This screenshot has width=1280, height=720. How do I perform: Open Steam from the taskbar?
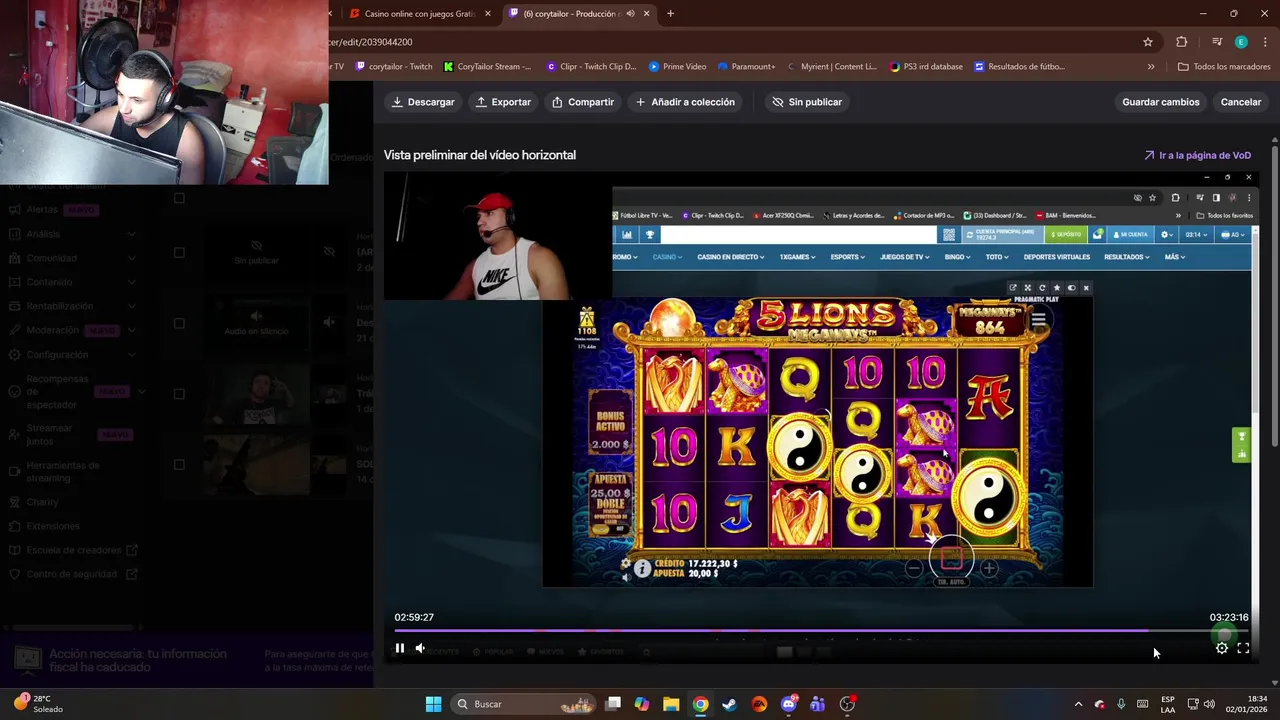(730, 704)
